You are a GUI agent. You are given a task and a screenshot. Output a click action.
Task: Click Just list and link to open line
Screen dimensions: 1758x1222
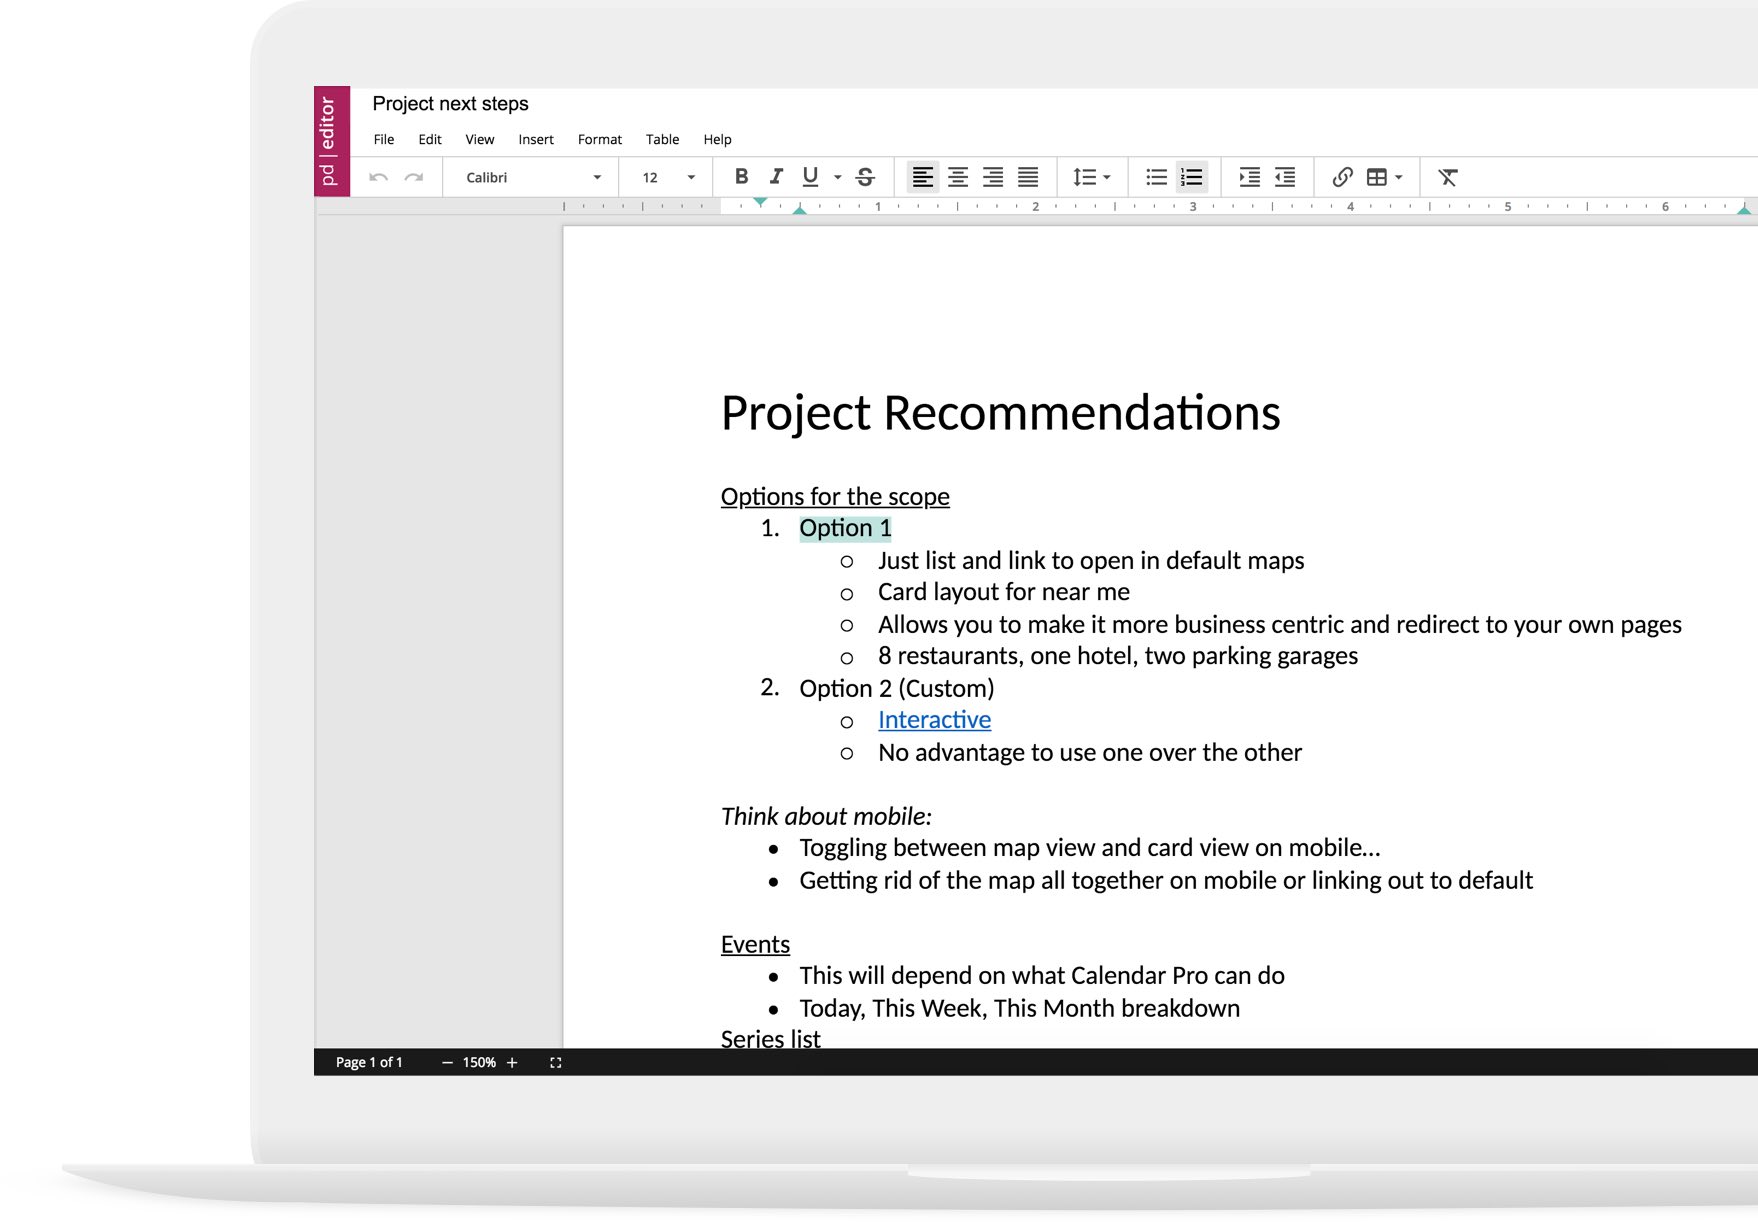(x=1090, y=560)
